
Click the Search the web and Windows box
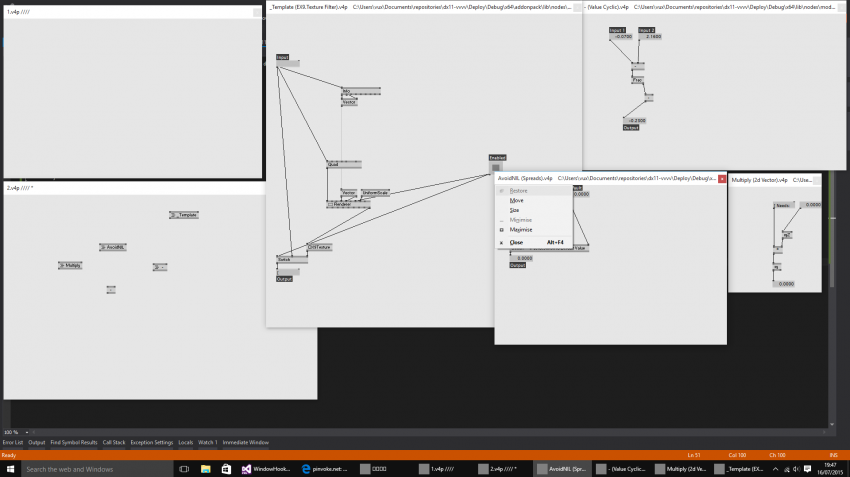[90, 468]
